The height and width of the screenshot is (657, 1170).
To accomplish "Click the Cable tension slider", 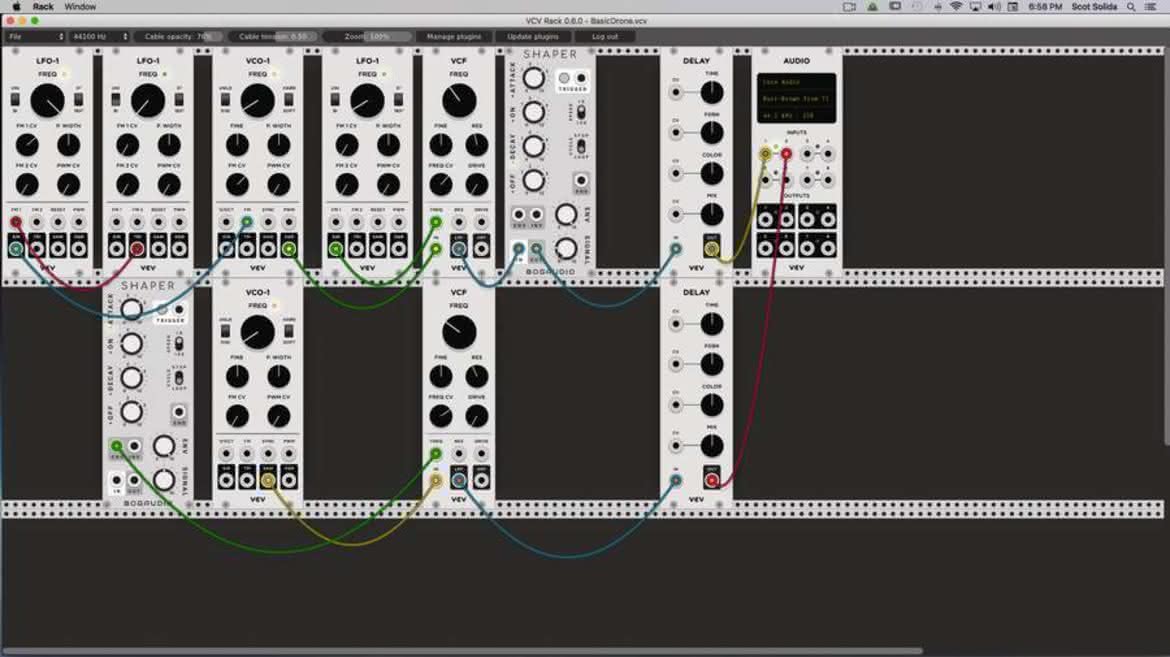I will click(x=273, y=36).
